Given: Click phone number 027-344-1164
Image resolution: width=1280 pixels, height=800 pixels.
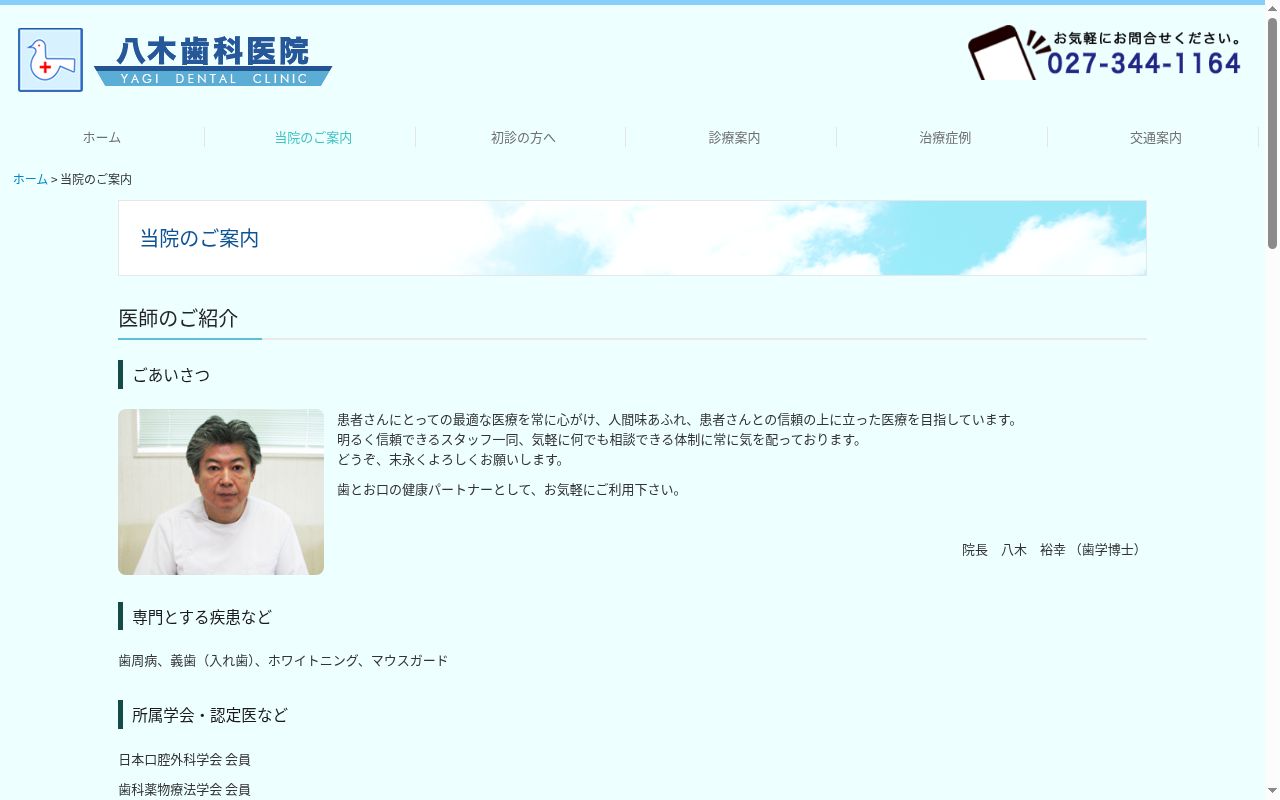Looking at the screenshot, I should [1144, 64].
